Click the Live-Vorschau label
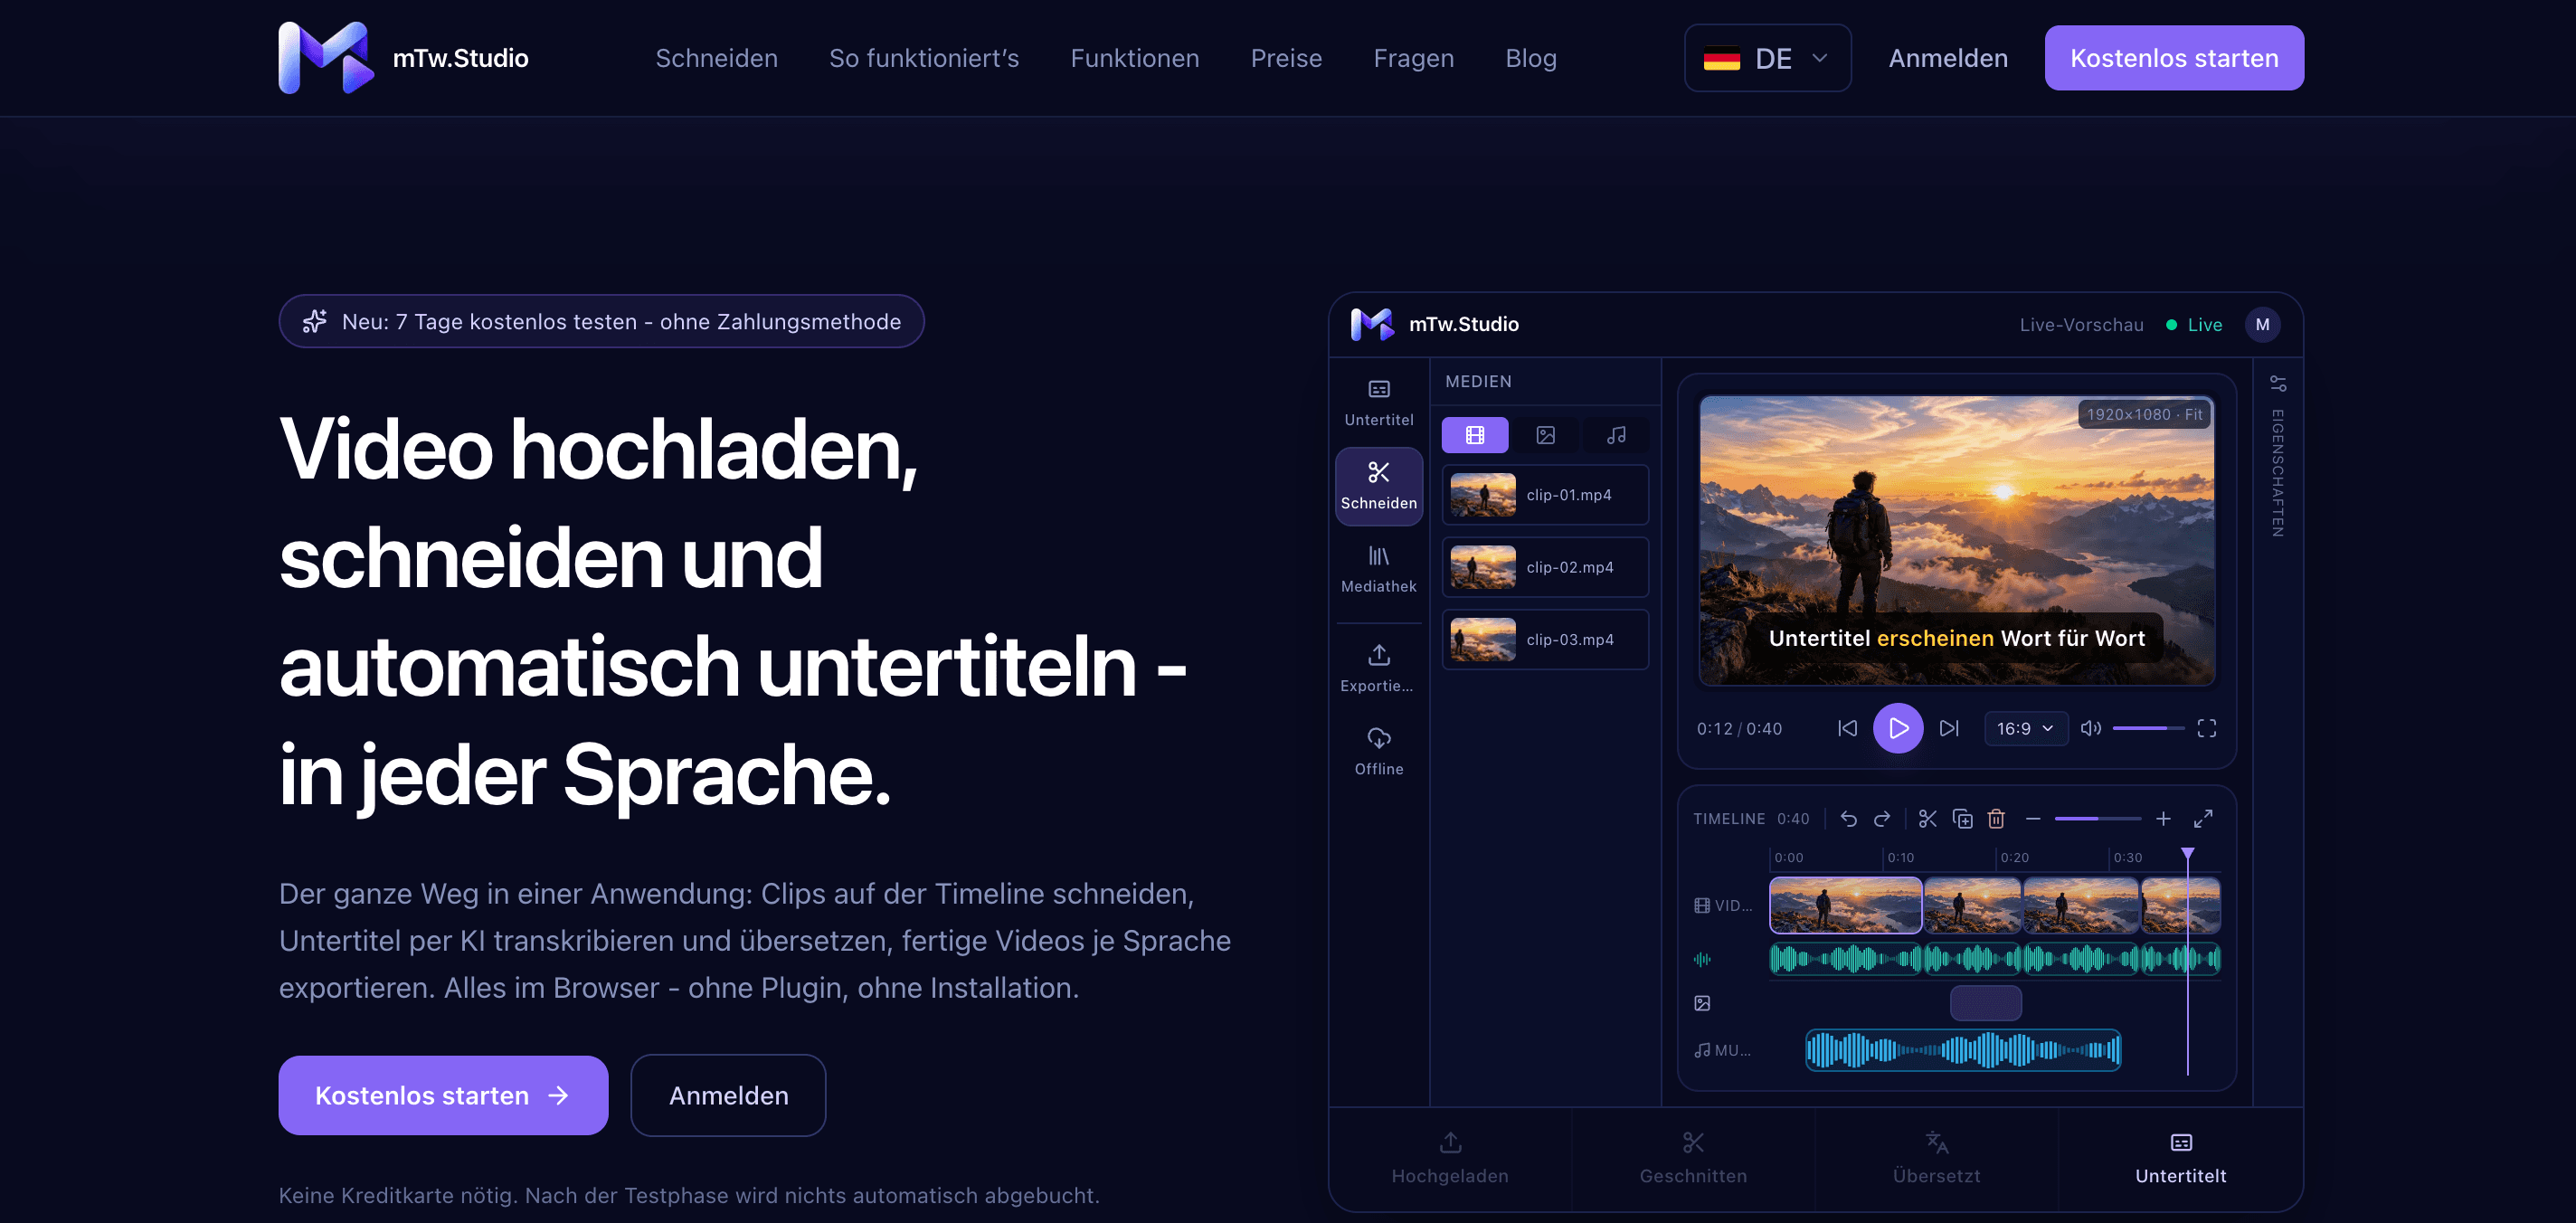The height and width of the screenshot is (1223, 2576). [2081, 324]
